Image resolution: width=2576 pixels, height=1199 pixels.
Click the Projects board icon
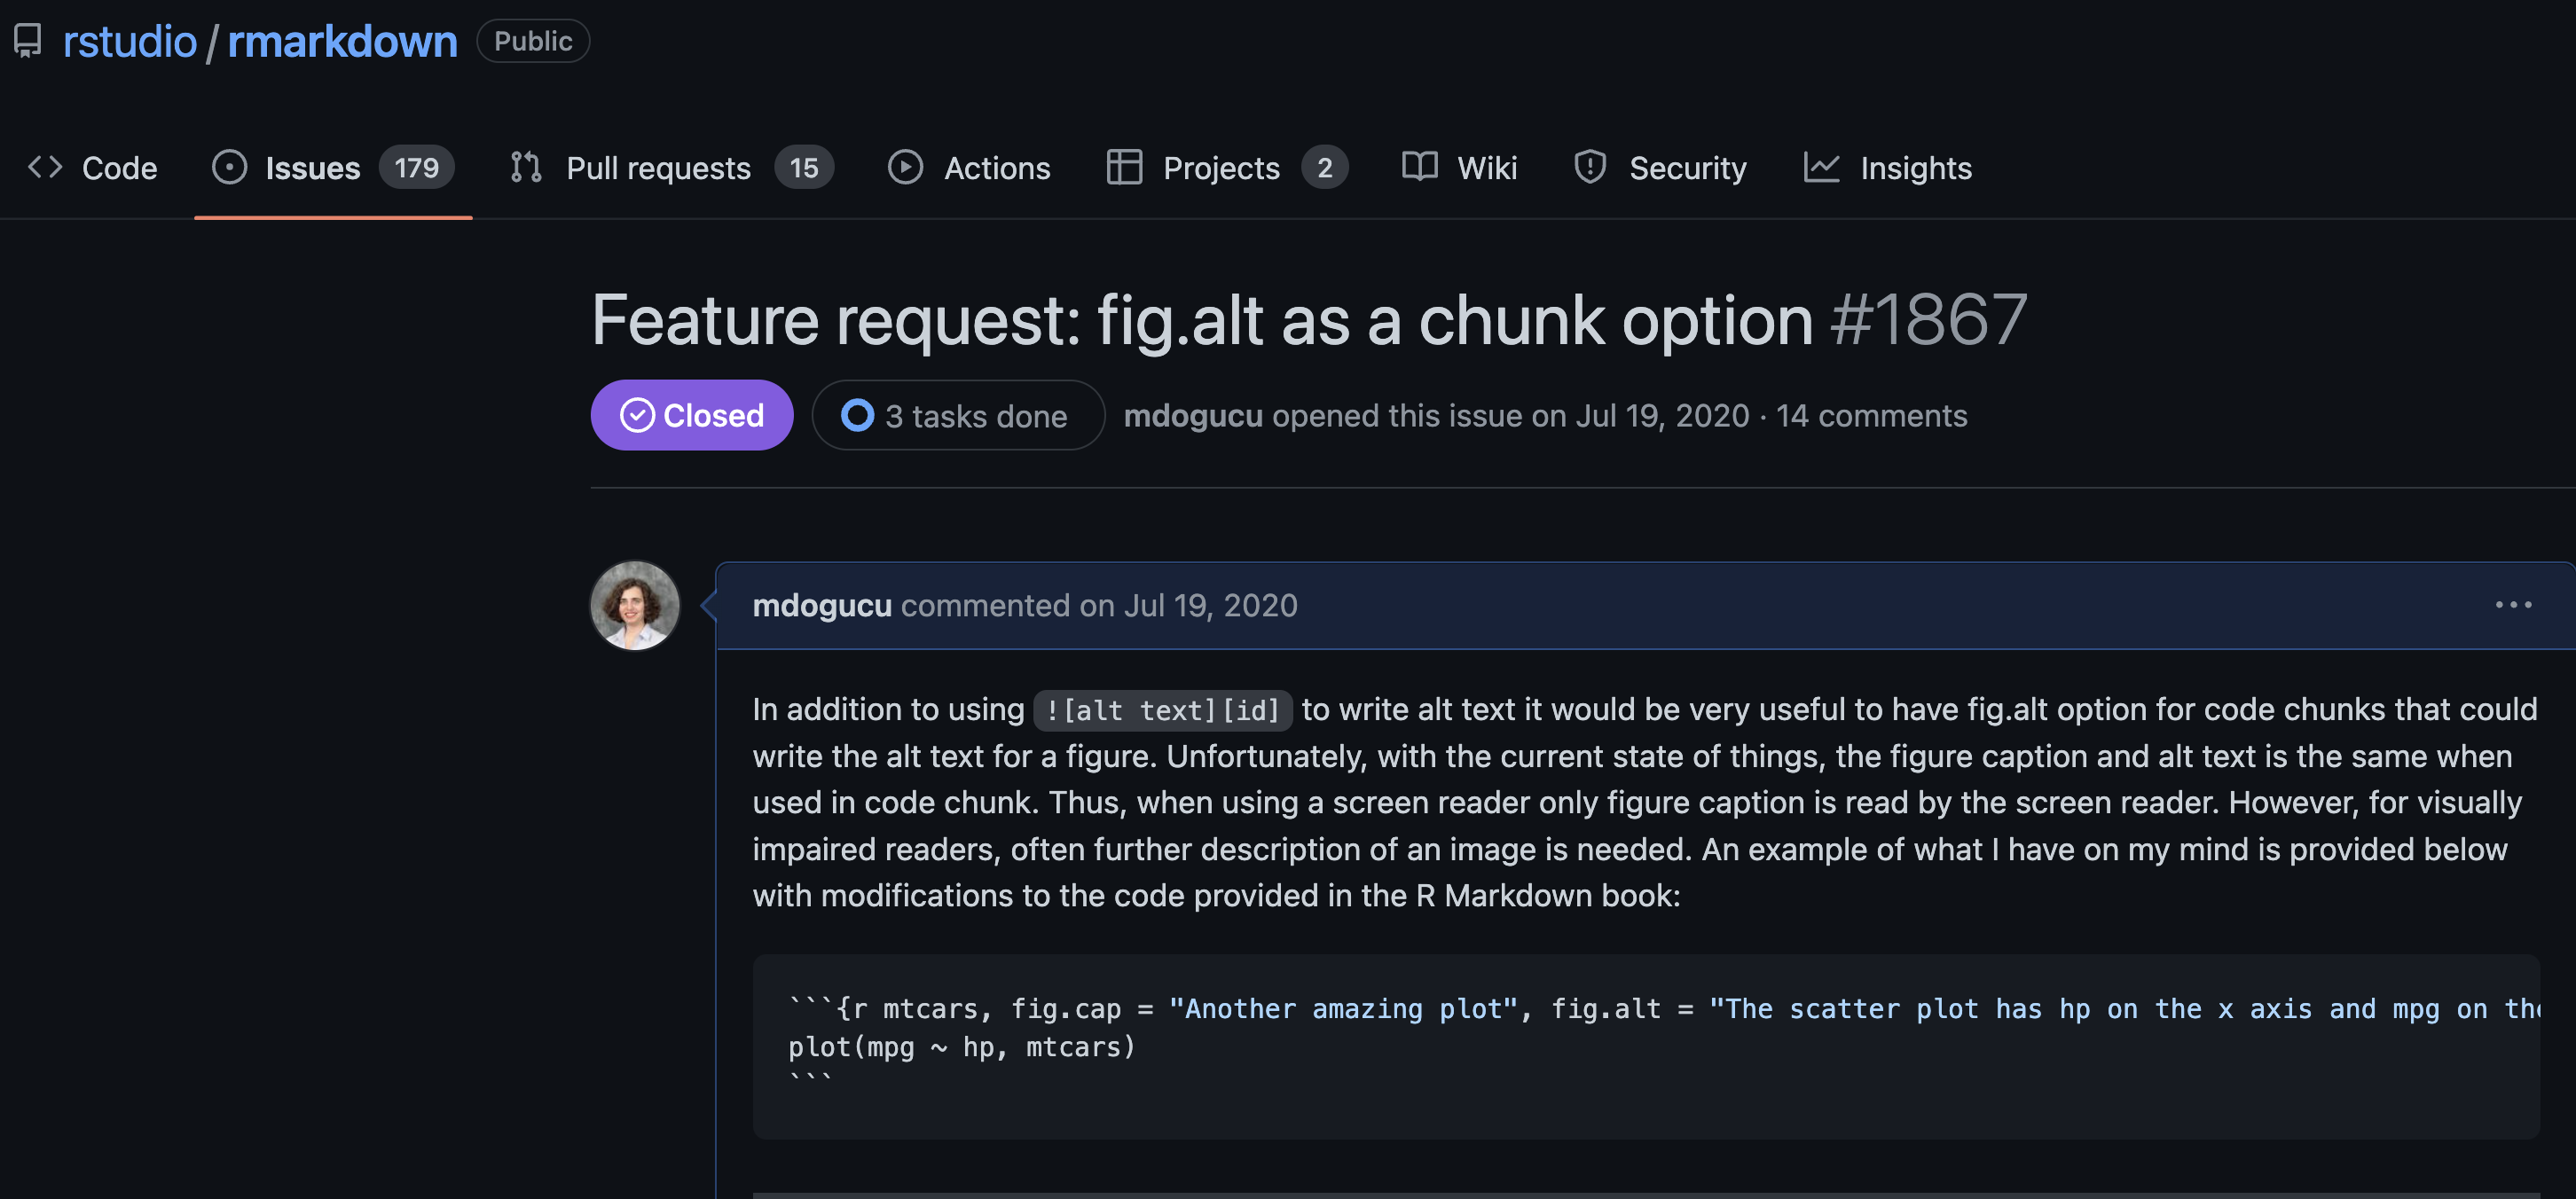pos(1124,167)
